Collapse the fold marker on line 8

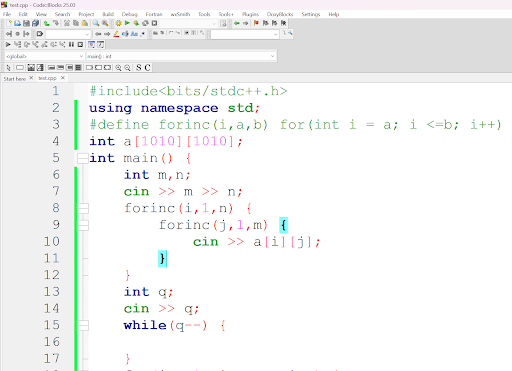click(83, 208)
